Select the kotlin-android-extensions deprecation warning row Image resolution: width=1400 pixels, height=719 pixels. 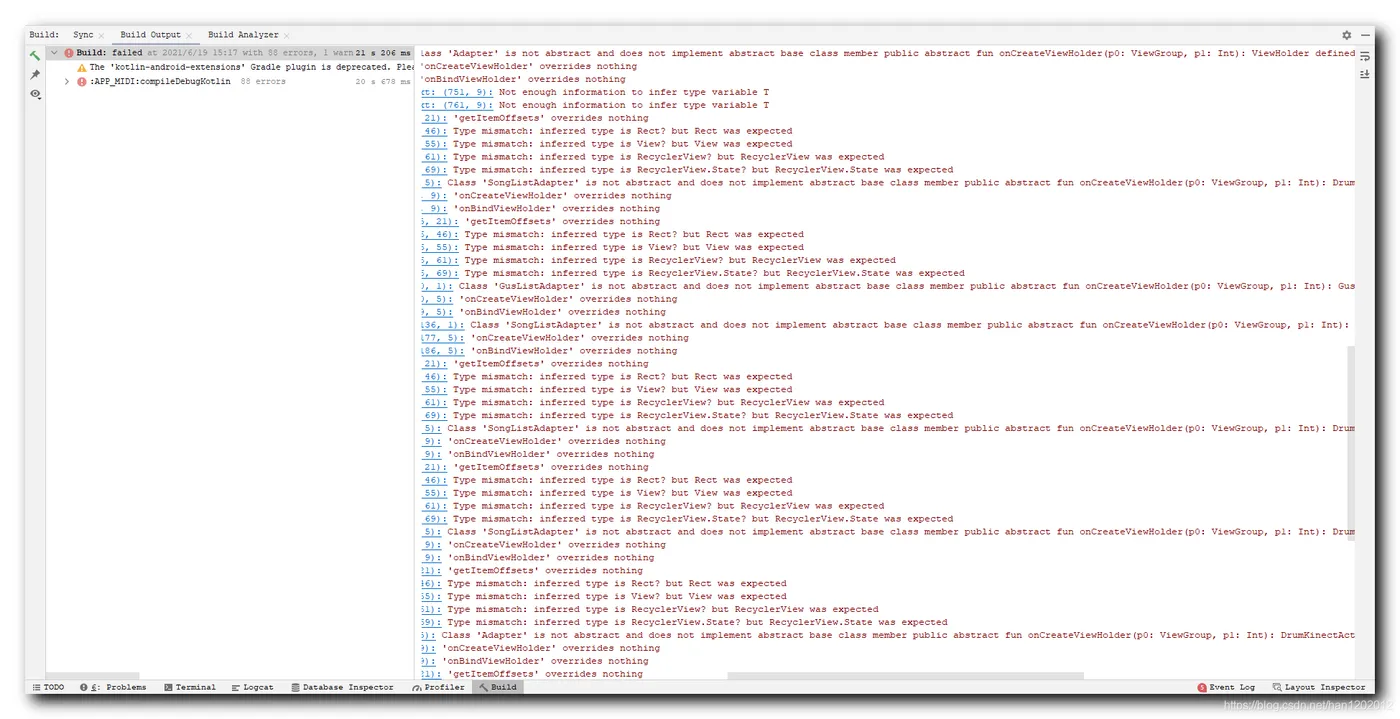(230, 67)
